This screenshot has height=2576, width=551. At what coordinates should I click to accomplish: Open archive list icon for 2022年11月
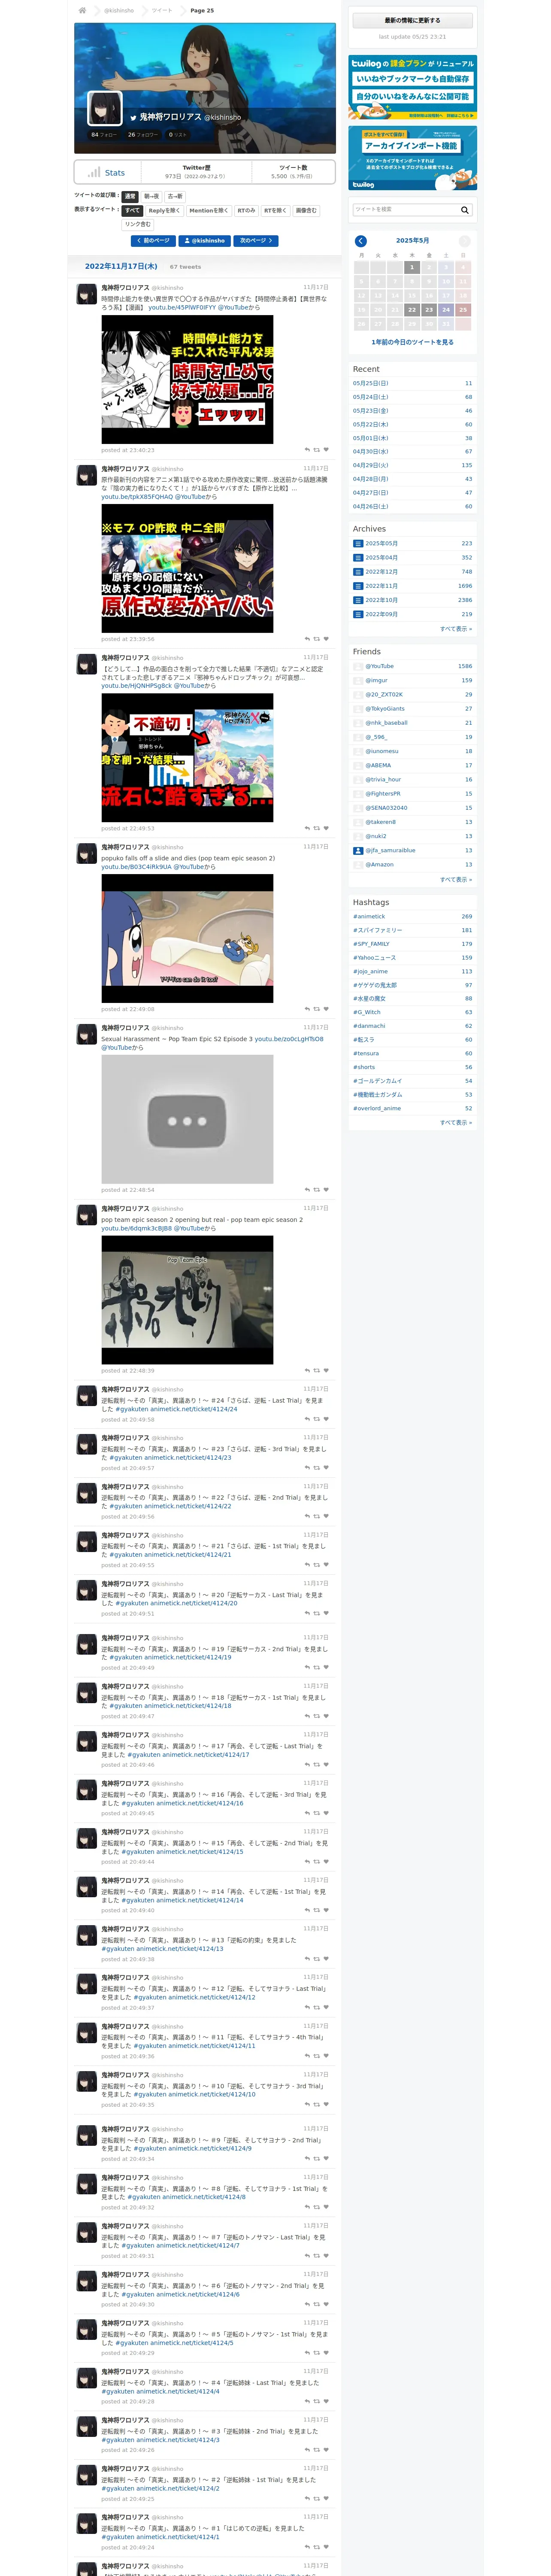(358, 586)
